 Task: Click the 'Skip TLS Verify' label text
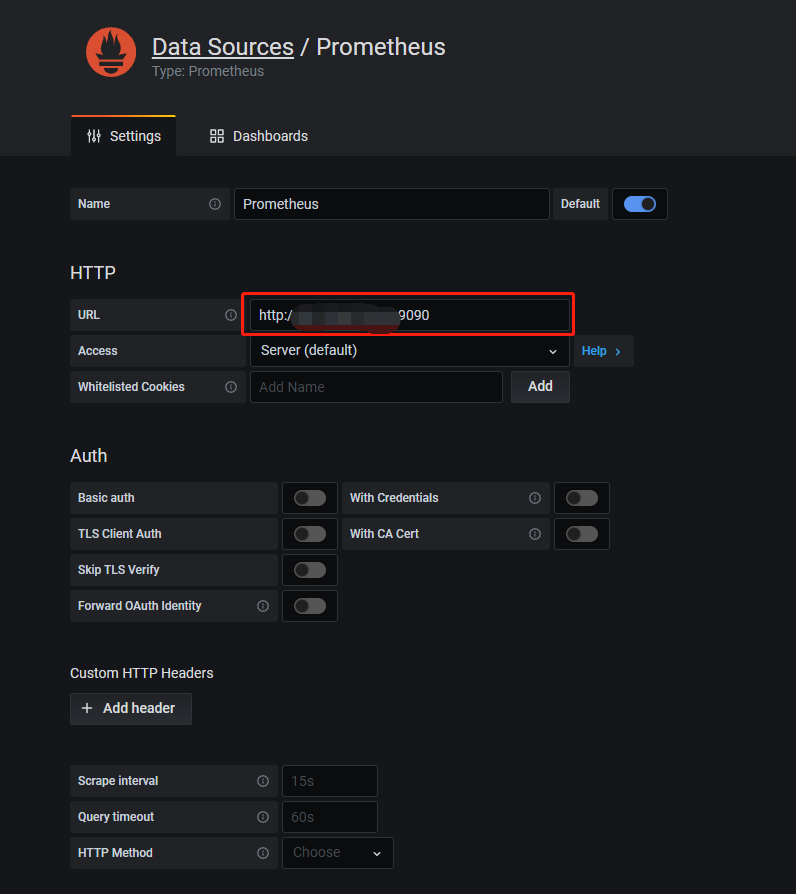tap(119, 570)
